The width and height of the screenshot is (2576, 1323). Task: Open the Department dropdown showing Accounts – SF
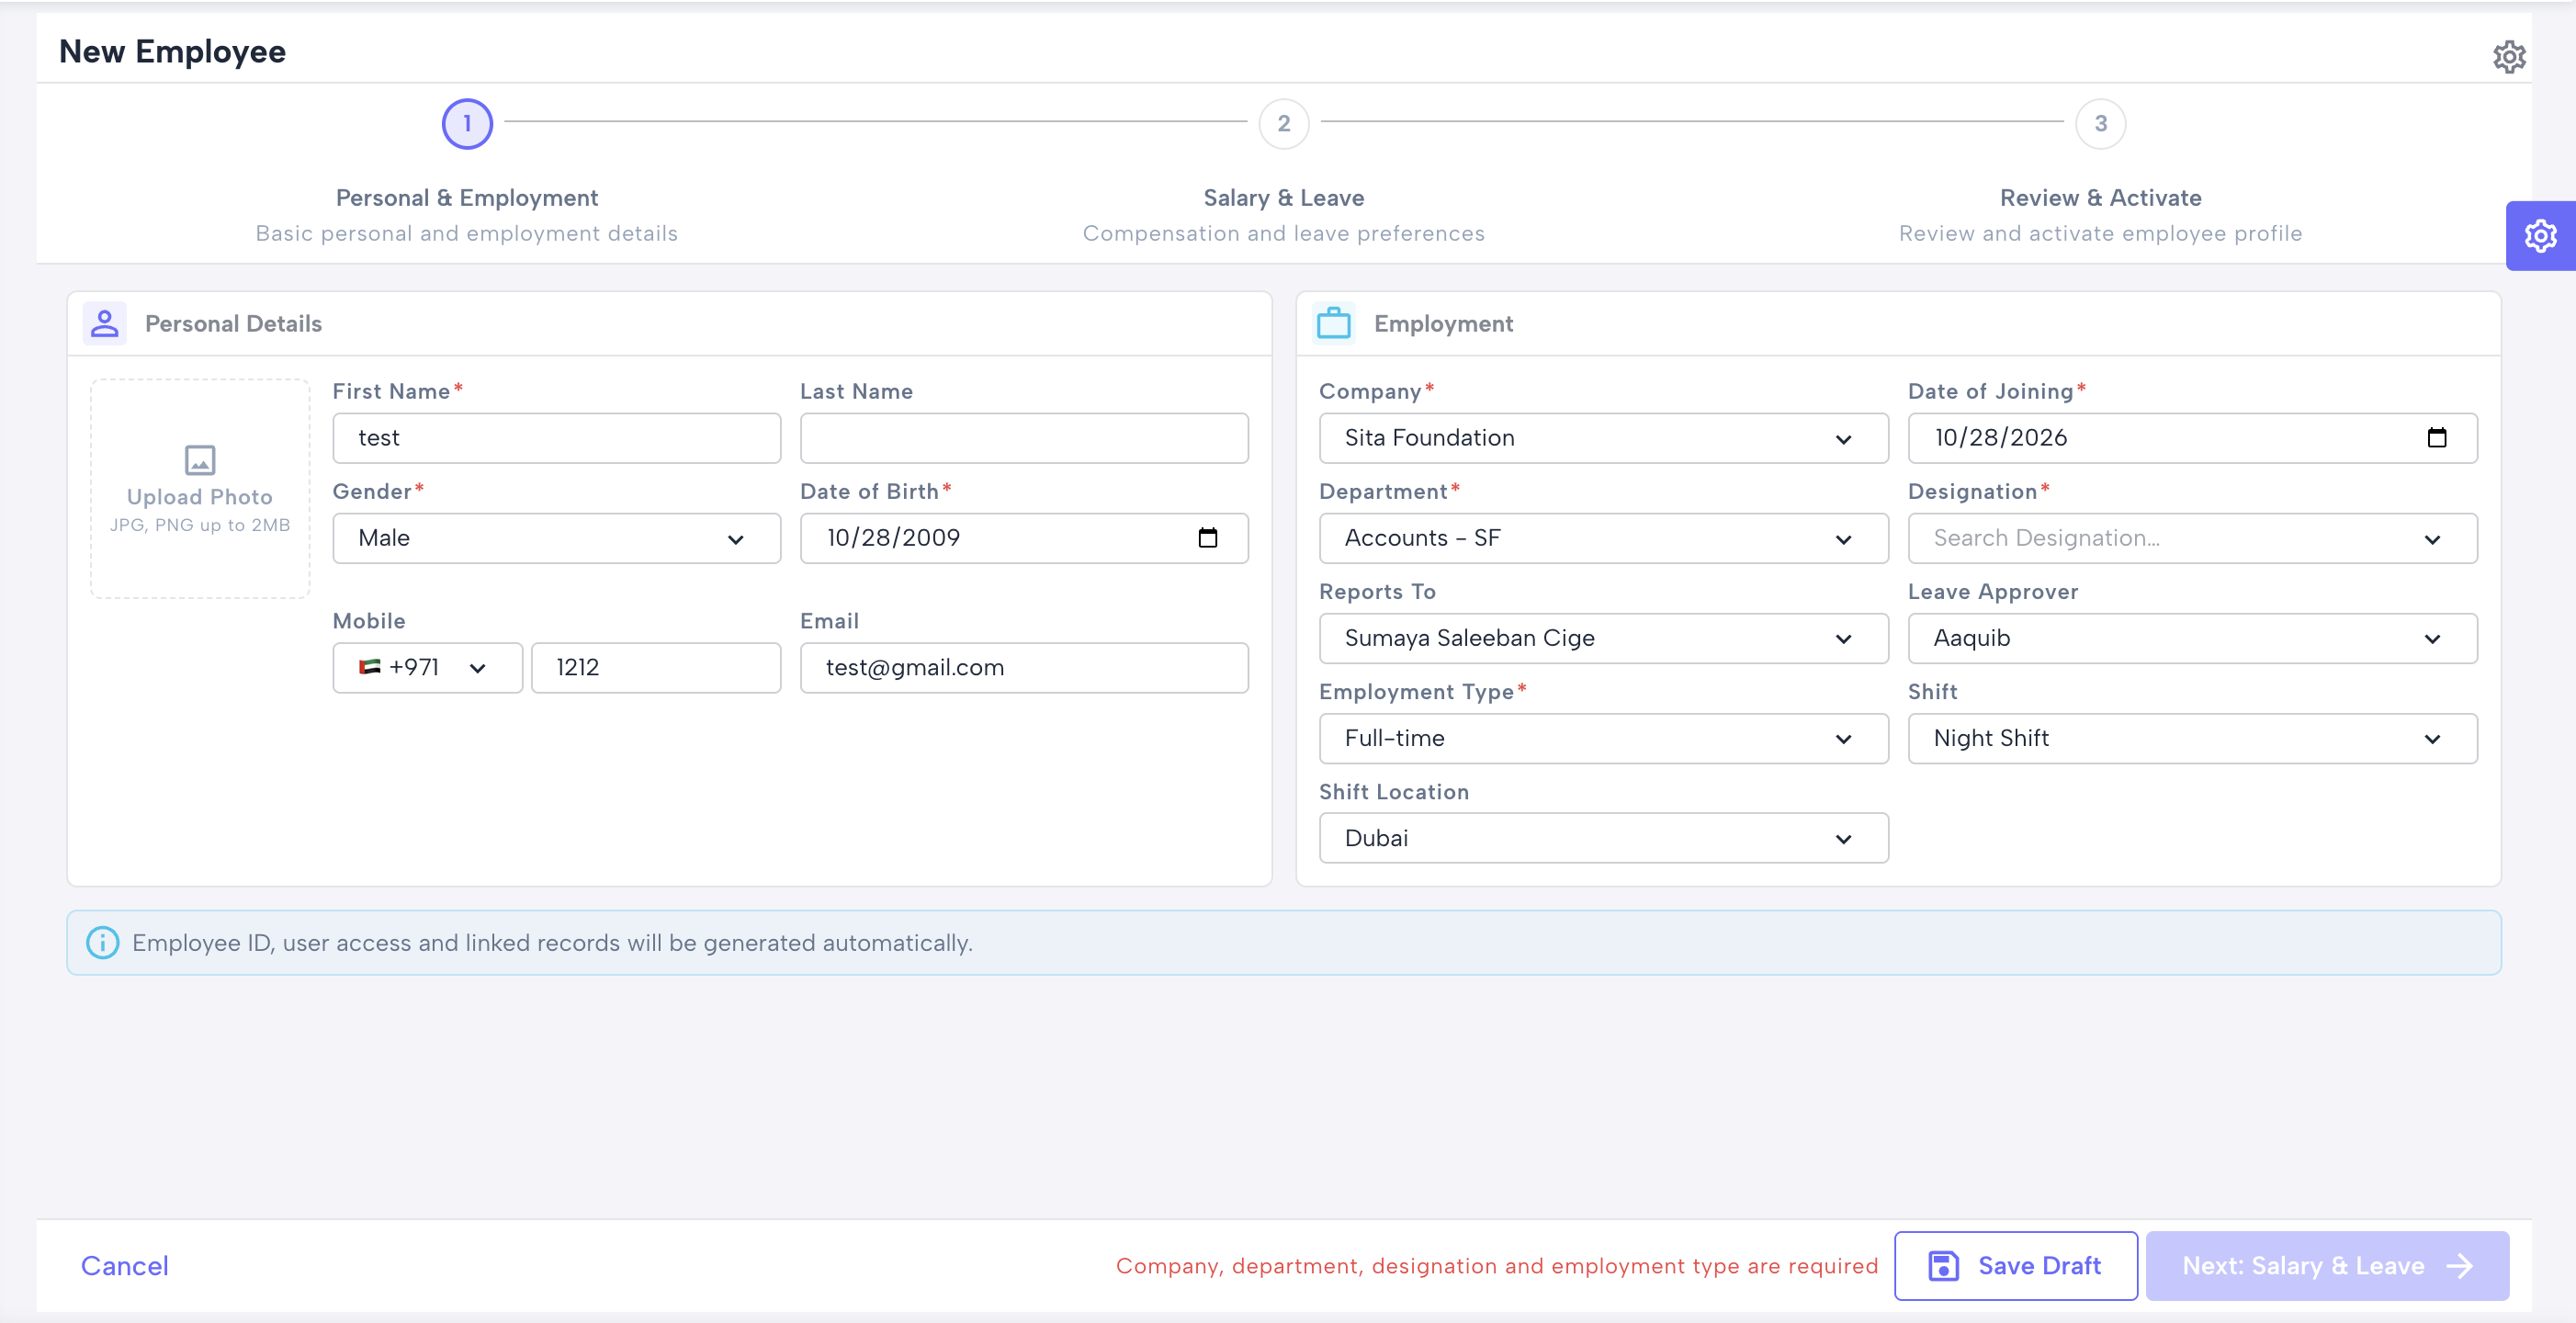(x=1604, y=538)
